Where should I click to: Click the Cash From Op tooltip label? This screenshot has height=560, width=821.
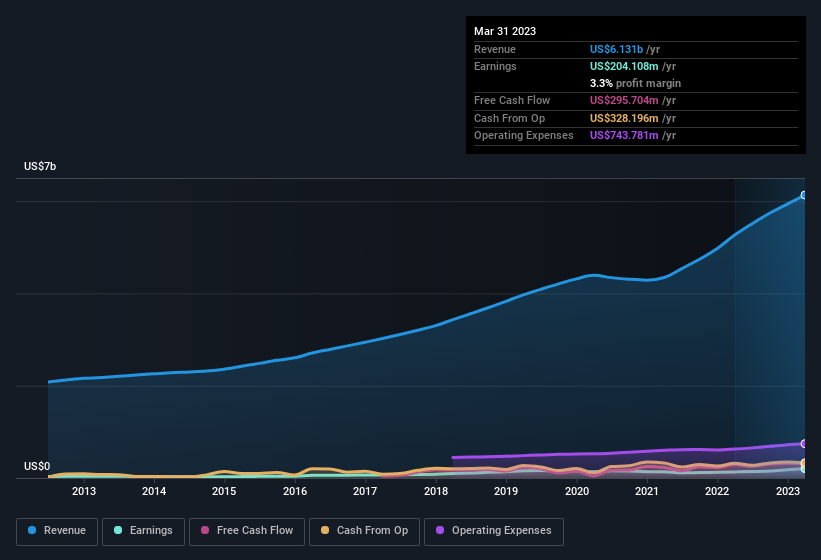click(x=509, y=118)
